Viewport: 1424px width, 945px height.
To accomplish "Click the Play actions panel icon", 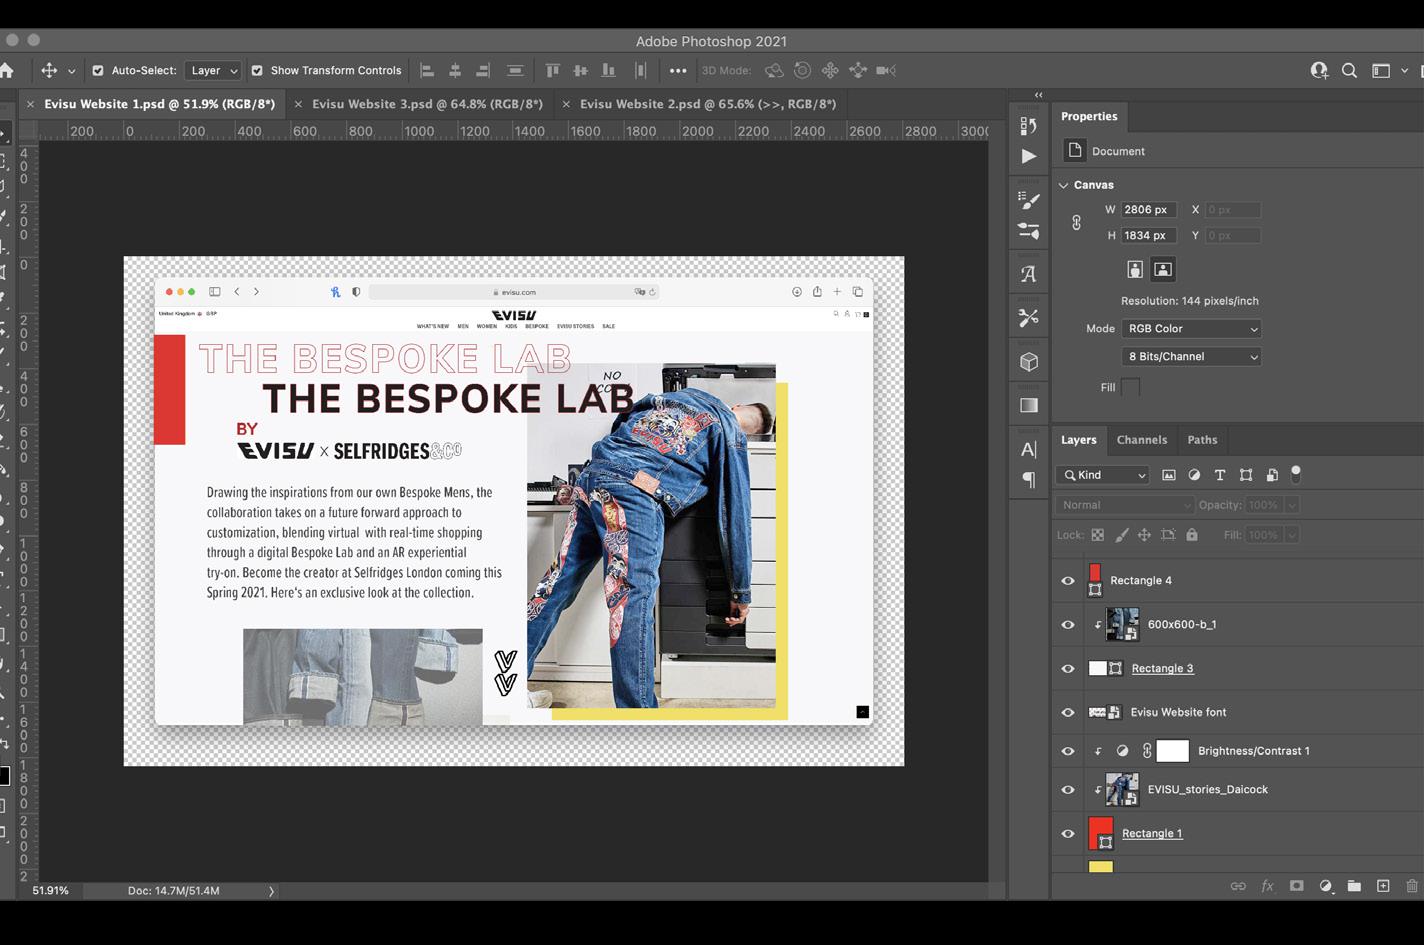I will 1029,156.
